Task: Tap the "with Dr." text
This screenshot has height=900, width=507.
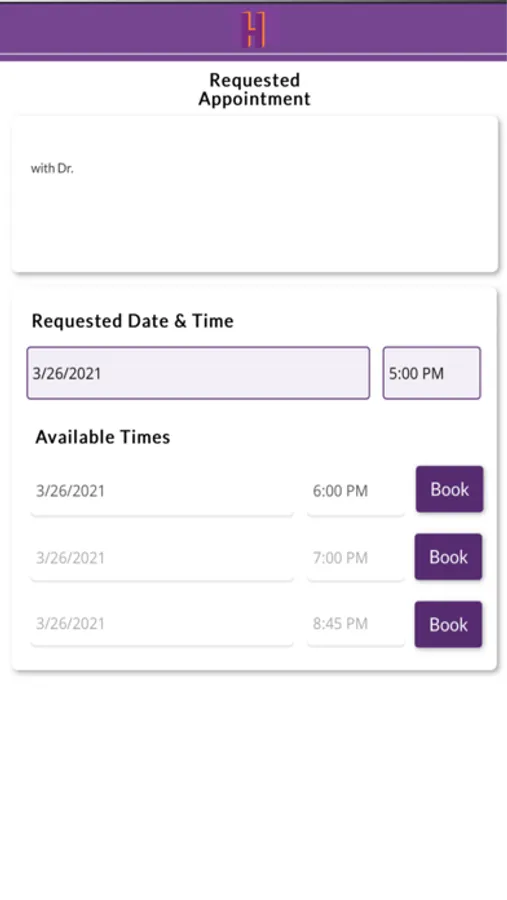Action: (x=52, y=168)
